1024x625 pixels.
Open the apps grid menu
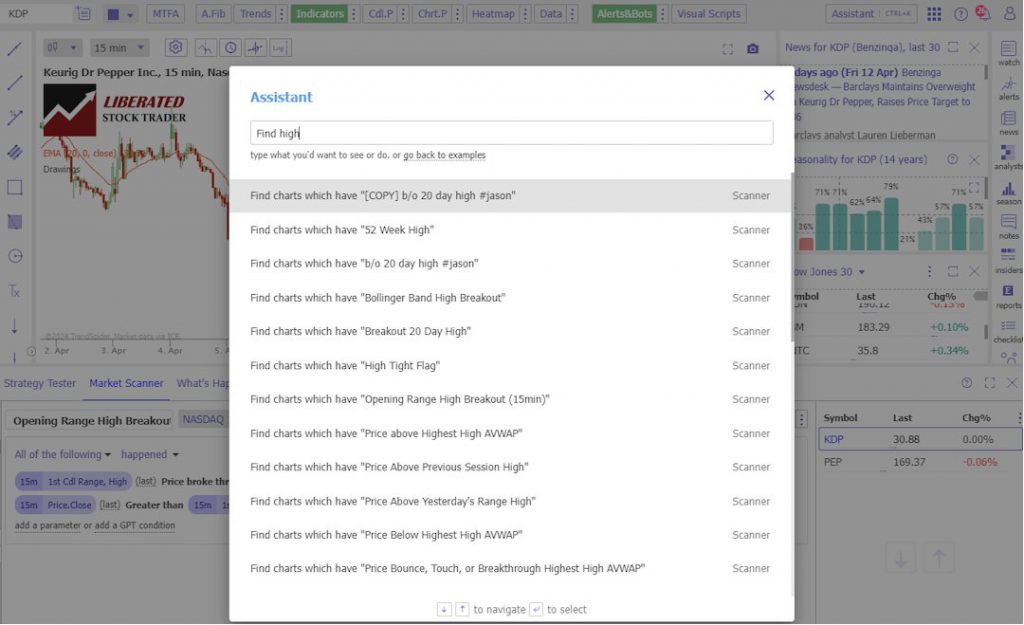(935, 14)
